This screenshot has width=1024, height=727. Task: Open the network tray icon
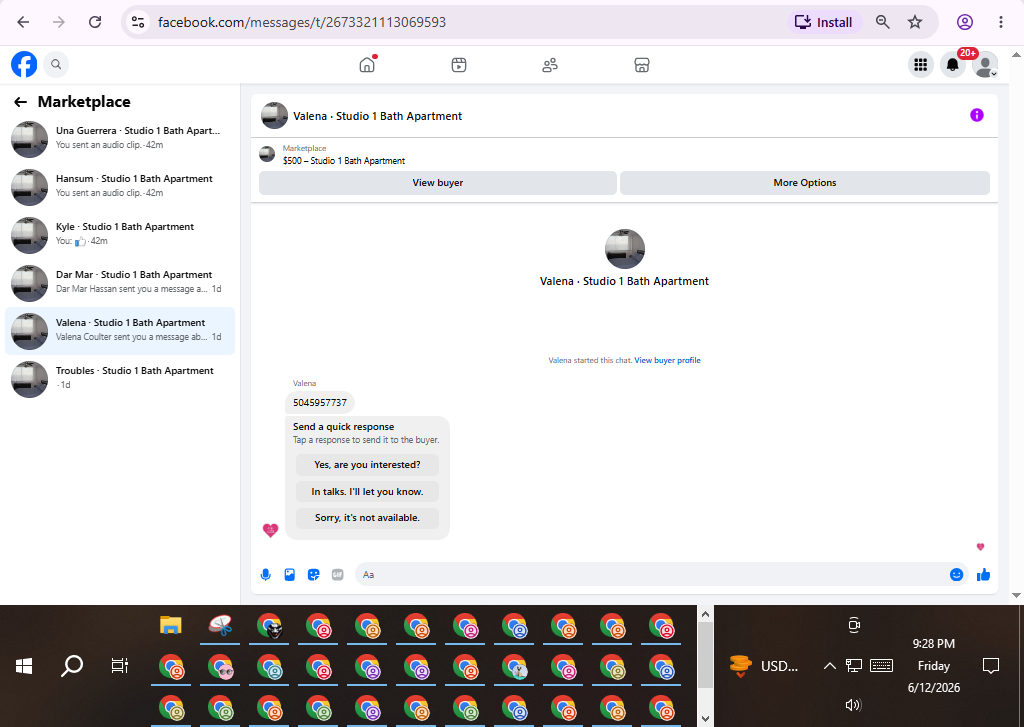tap(854, 666)
